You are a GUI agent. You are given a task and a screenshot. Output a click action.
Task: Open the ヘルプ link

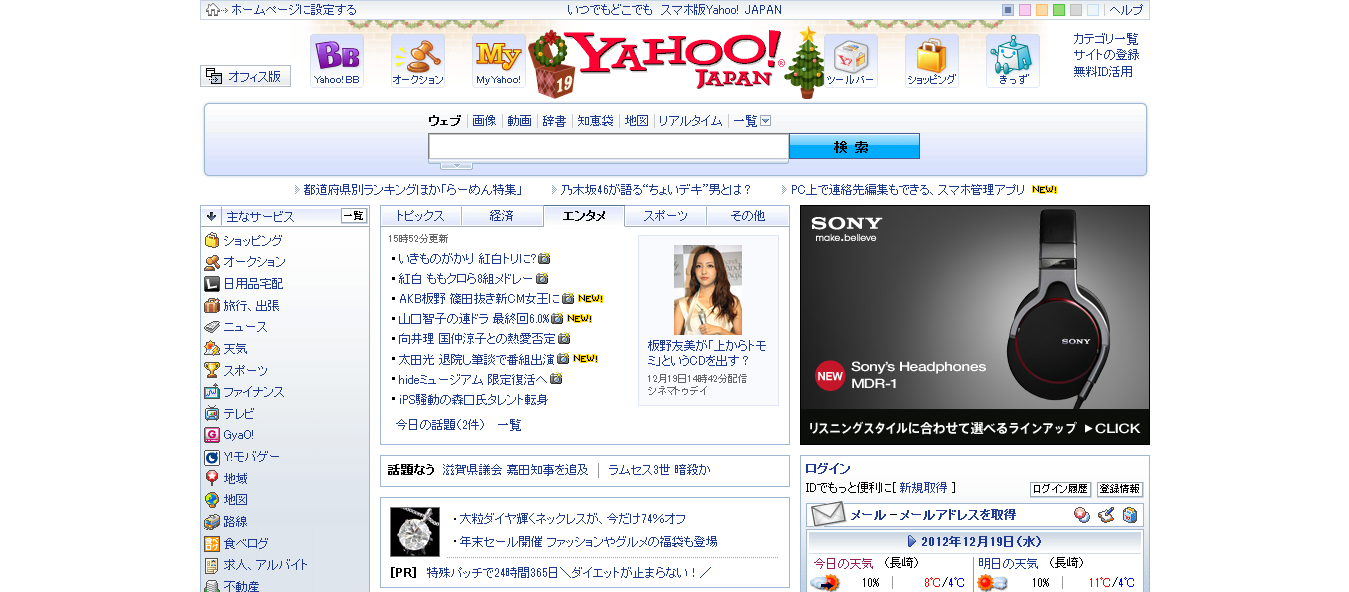click(1126, 10)
